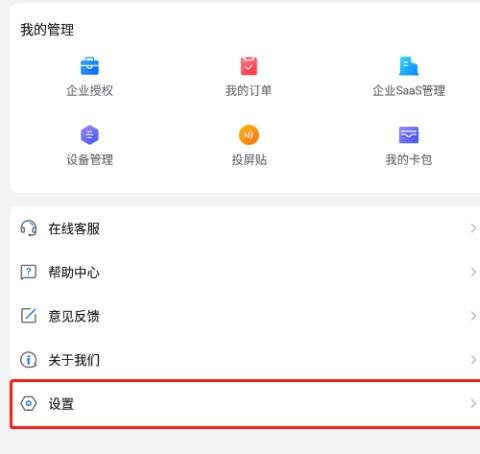Click the hexagon gear icon for 设置
Screen dimensions: 480x454
coord(29,404)
